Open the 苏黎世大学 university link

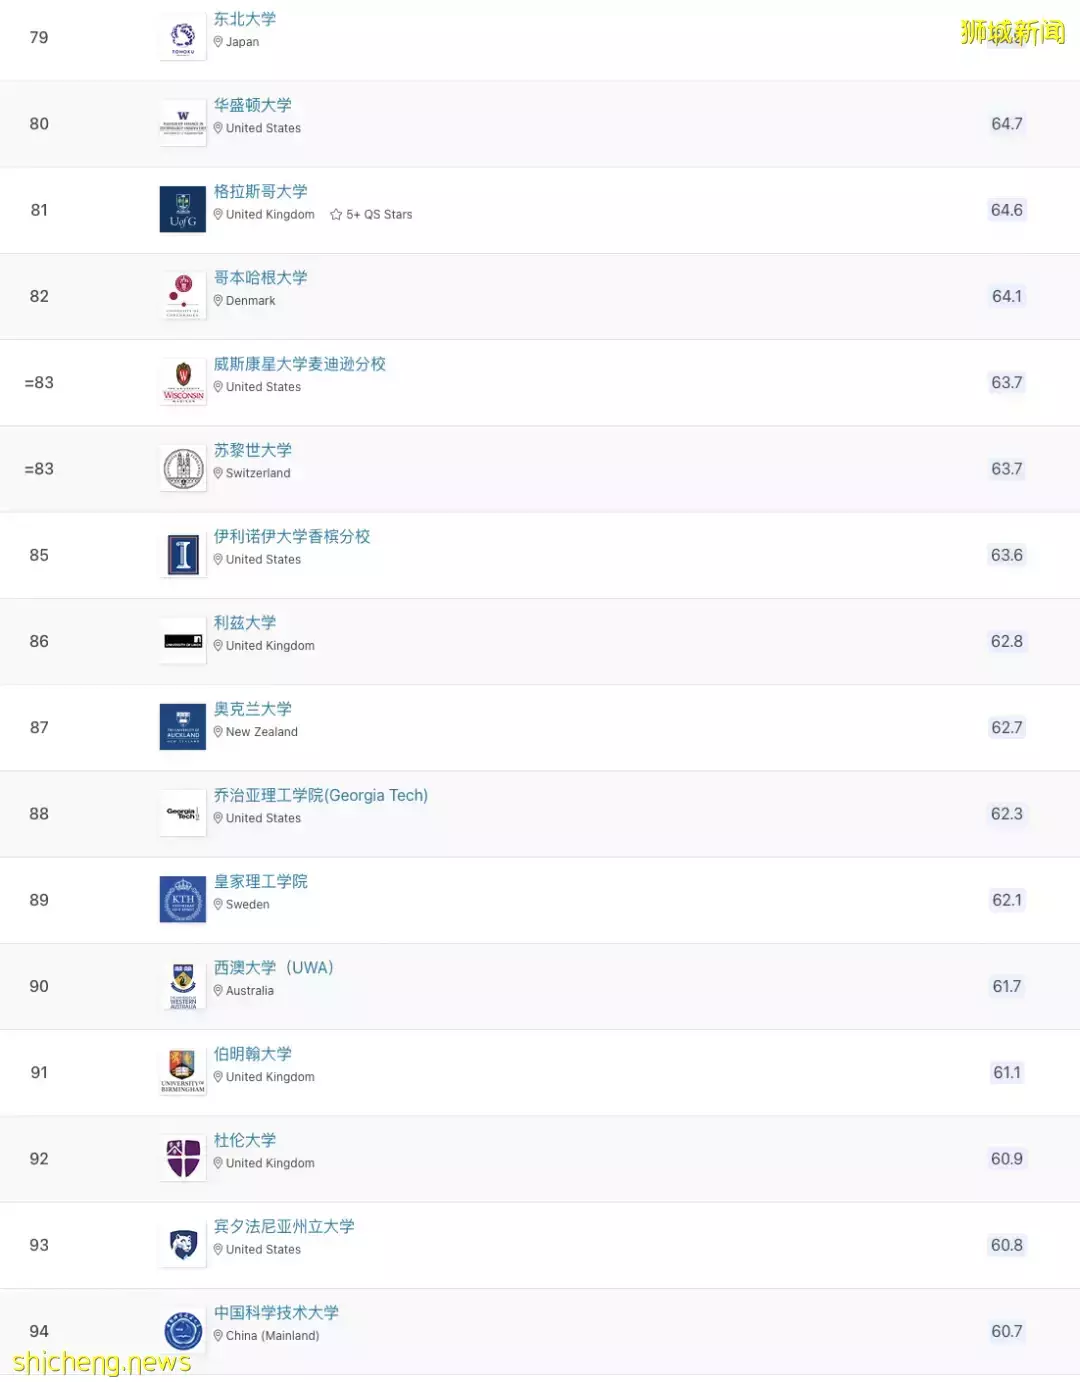(253, 450)
